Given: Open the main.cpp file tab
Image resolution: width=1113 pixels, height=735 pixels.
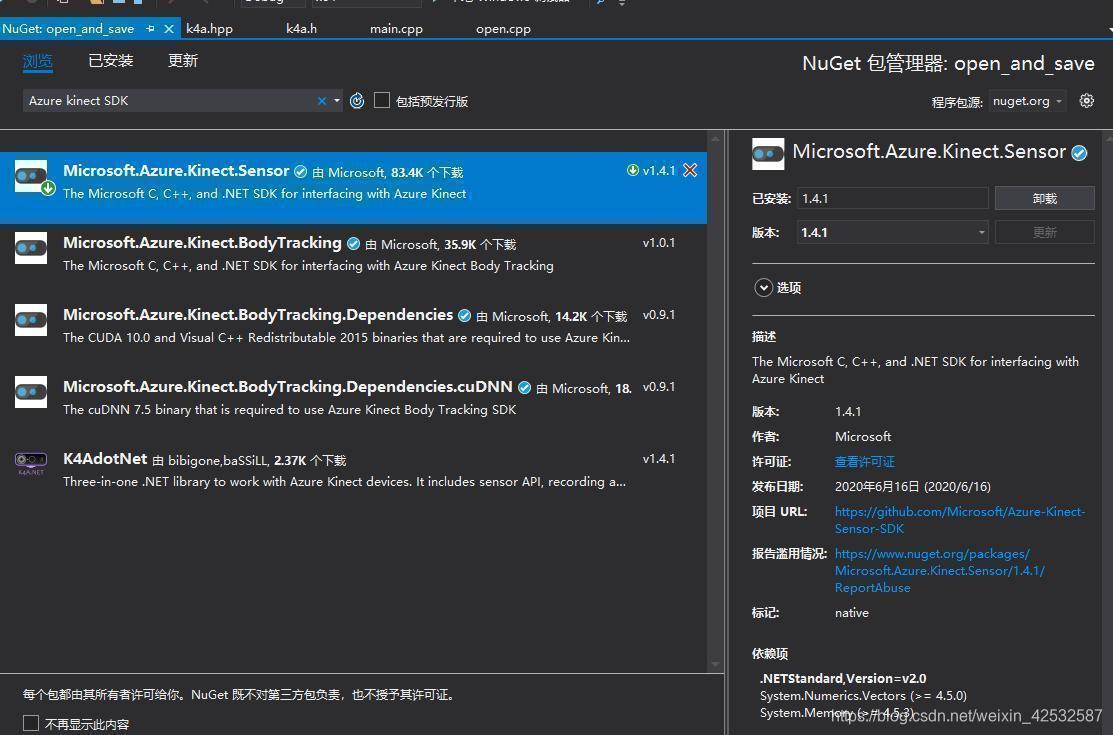Looking at the screenshot, I should point(396,28).
